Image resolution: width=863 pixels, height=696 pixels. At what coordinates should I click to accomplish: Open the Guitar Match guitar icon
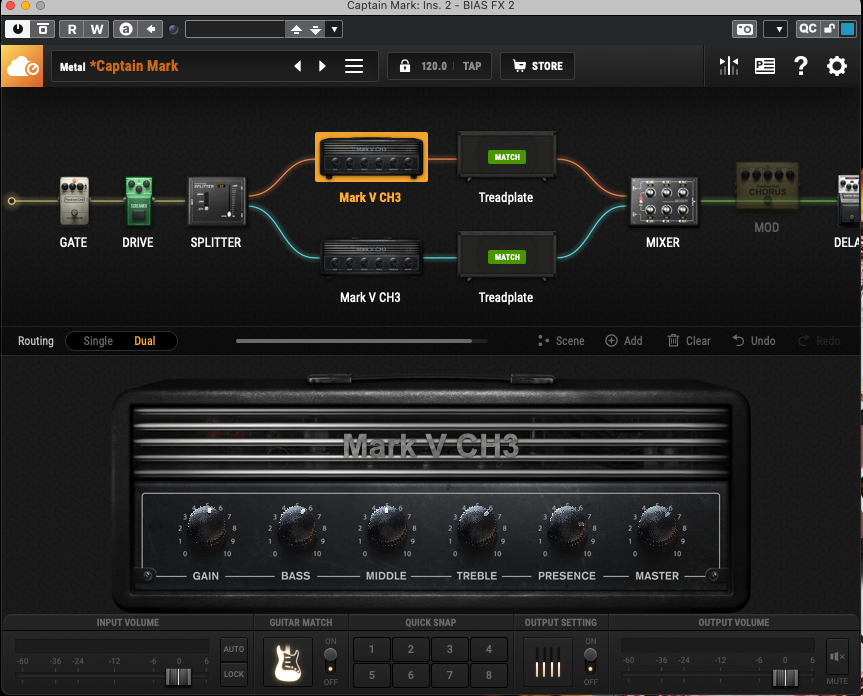tap(288, 662)
